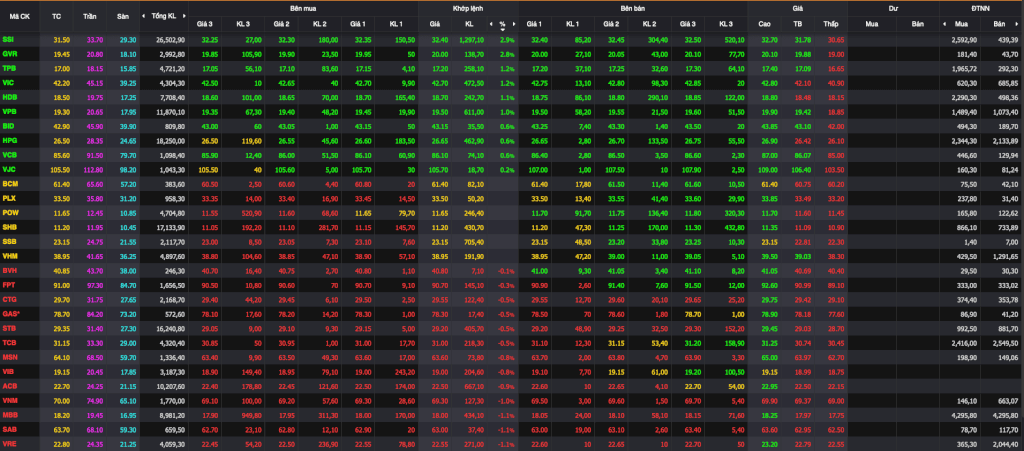
Task: Open the PLX ticker symbol
Action: [x=9, y=196]
